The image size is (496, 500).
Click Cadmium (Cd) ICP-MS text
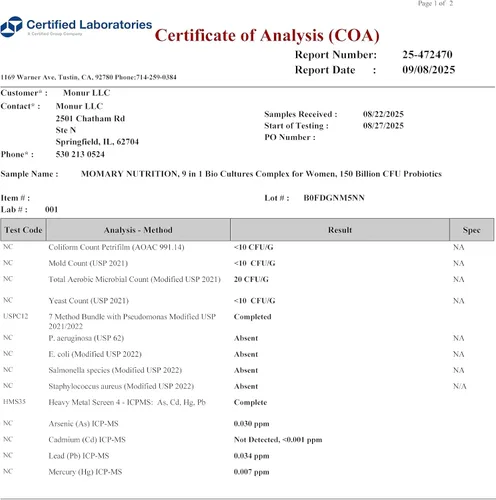87,440
